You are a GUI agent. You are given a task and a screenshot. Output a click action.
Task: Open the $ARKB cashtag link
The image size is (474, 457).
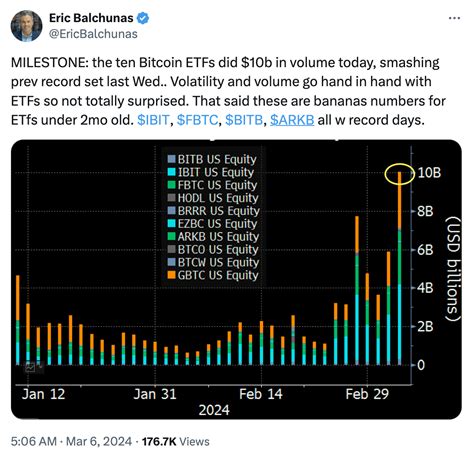[x=292, y=120]
